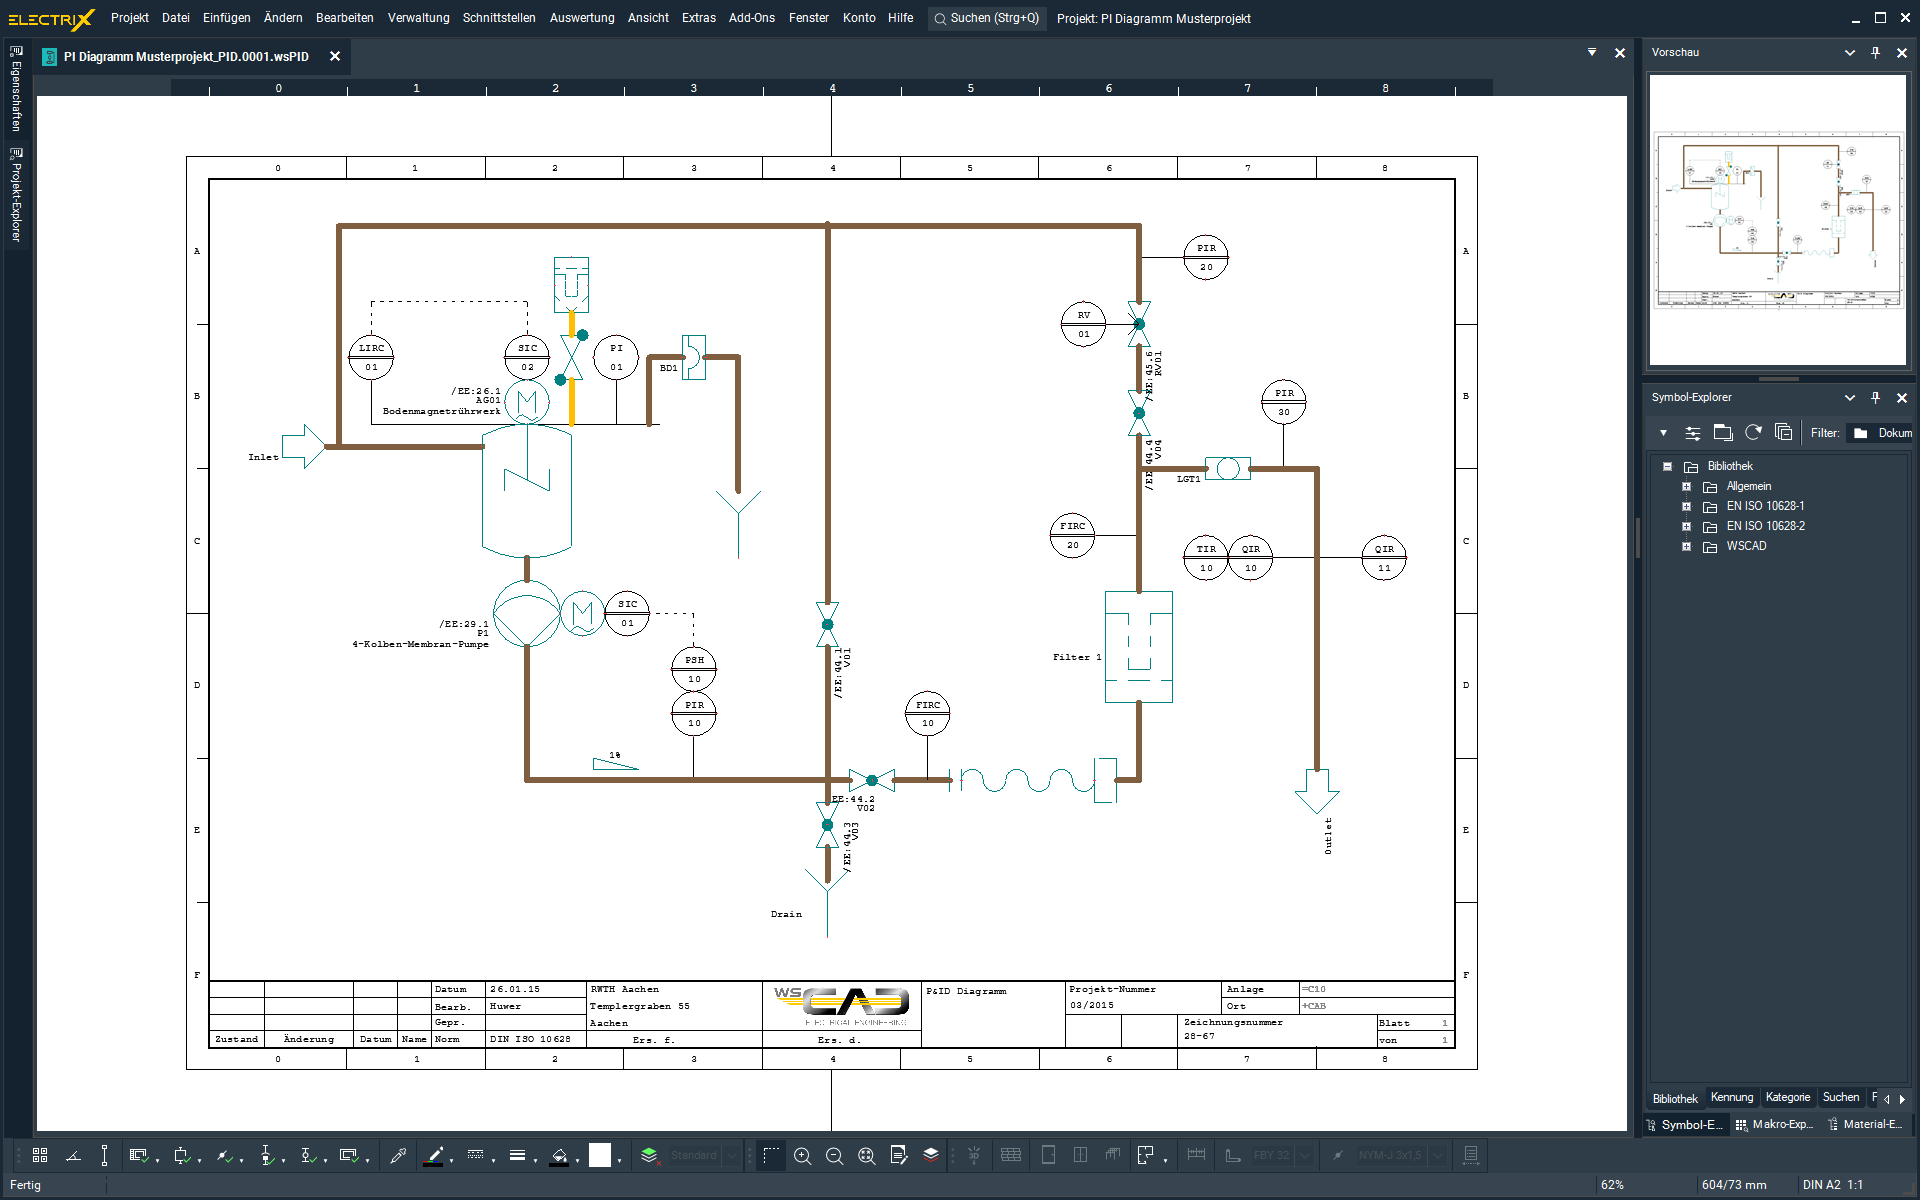Screen dimensions: 1920x1200
Task: Toggle the Symbol-Explorer panel pin
Action: tap(1875, 398)
